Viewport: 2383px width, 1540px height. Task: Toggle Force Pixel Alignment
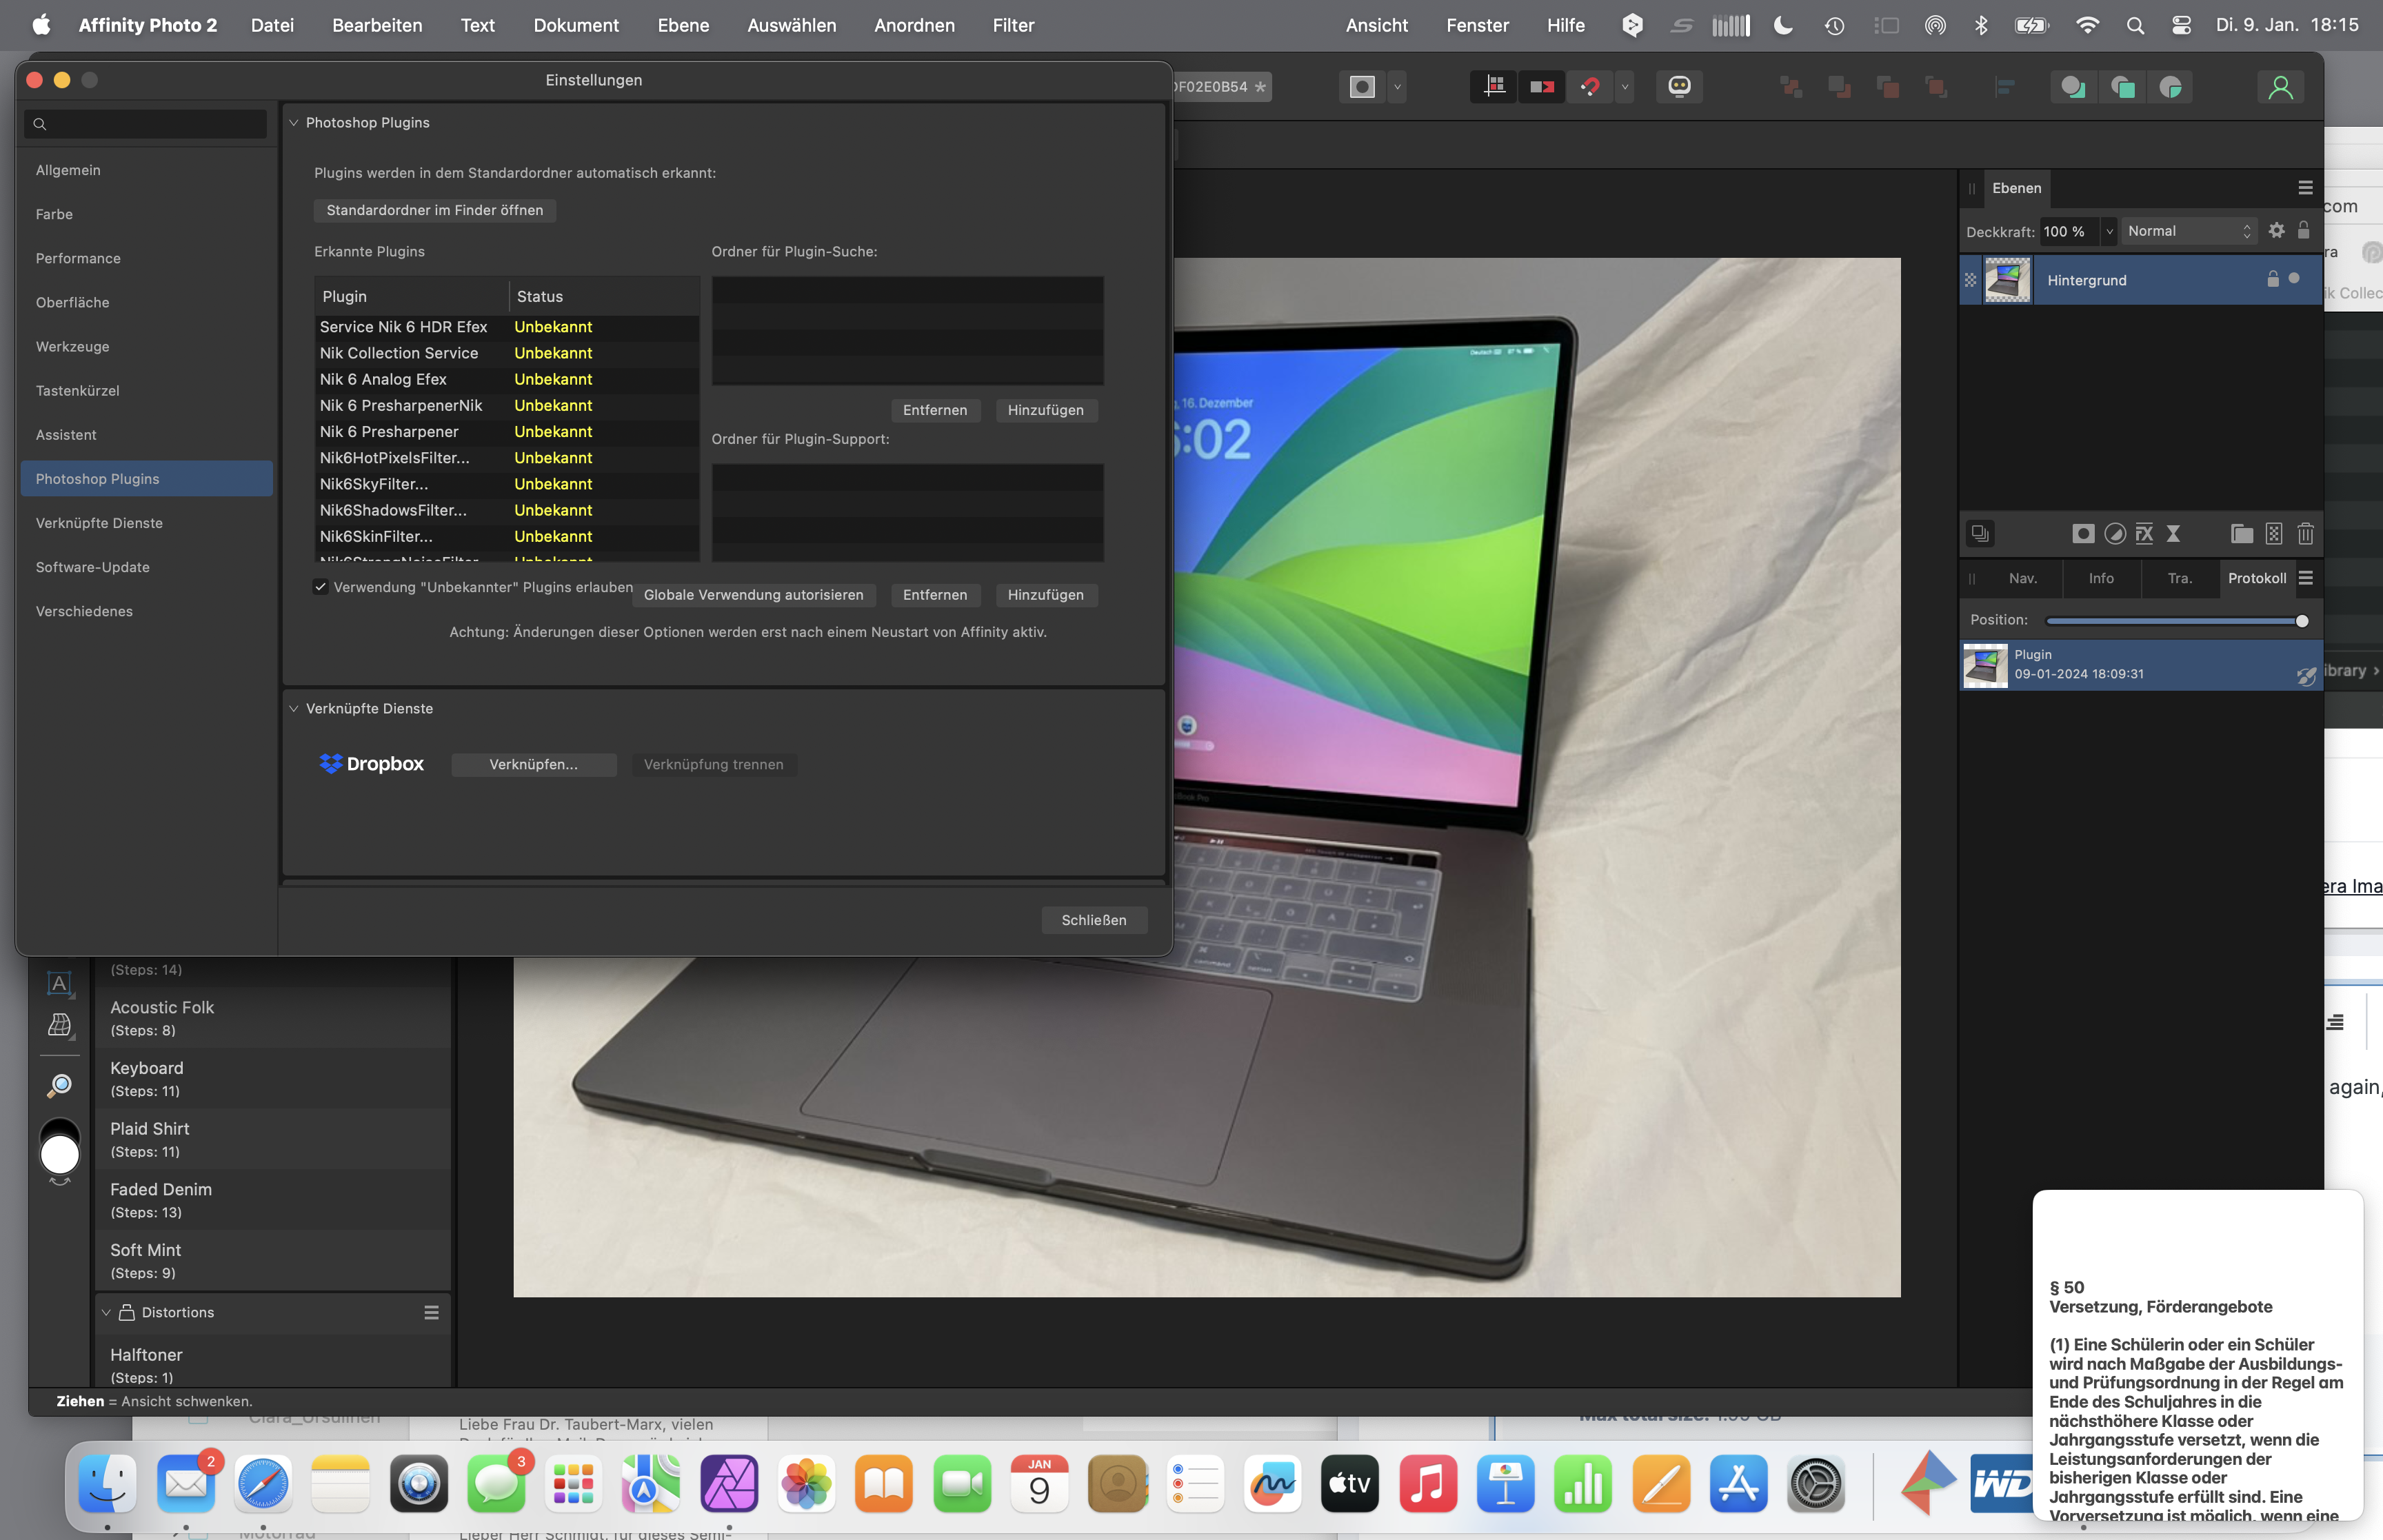click(x=1495, y=87)
